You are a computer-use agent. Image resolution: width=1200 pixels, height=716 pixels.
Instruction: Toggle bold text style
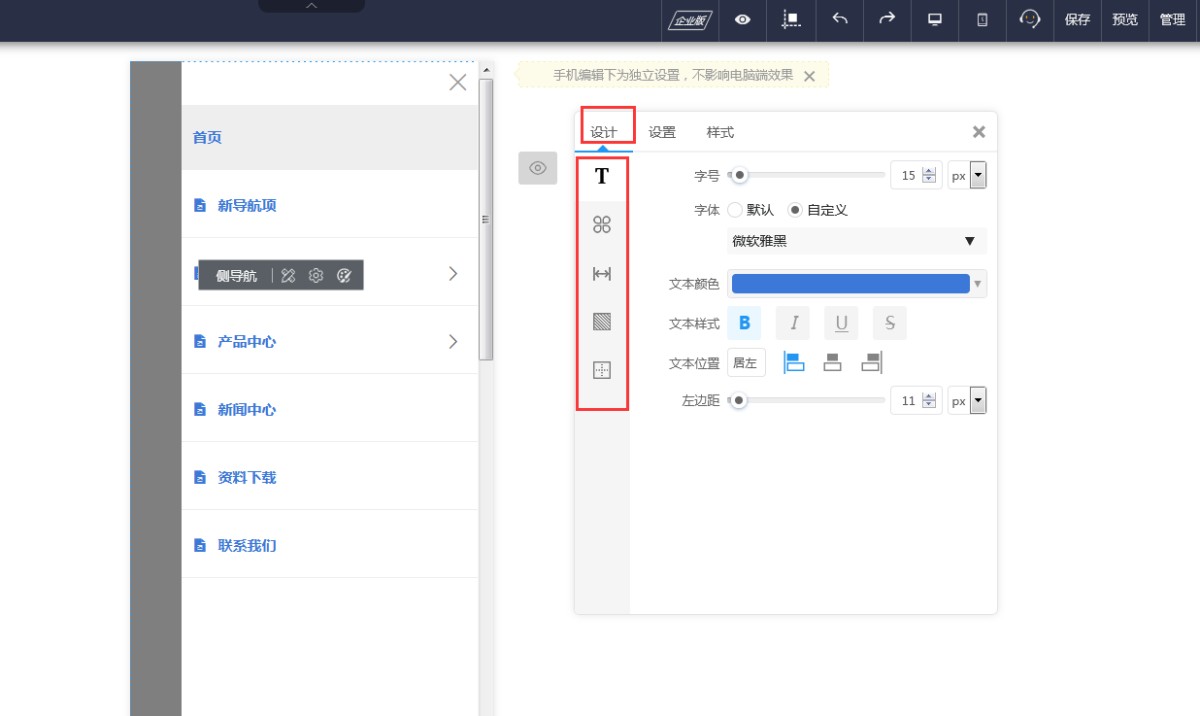[744, 322]
